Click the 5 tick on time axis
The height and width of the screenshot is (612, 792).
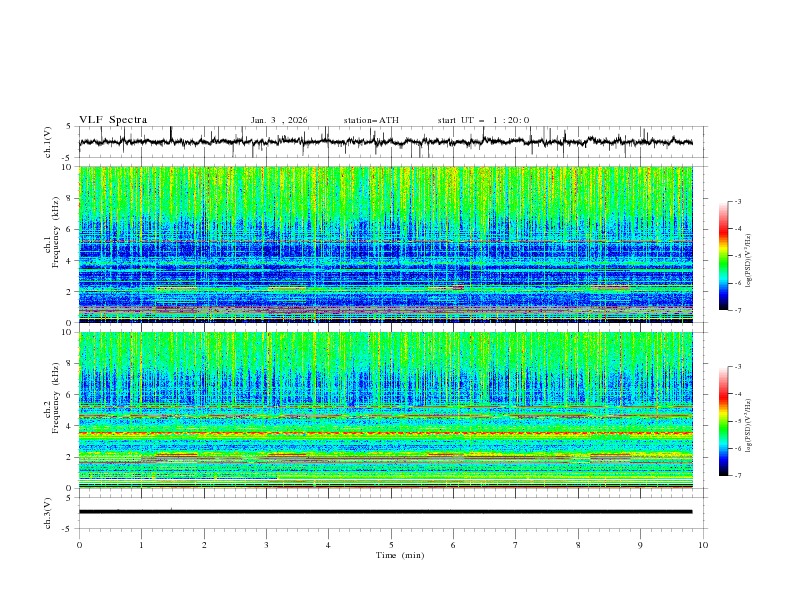[x=391, y=545]
